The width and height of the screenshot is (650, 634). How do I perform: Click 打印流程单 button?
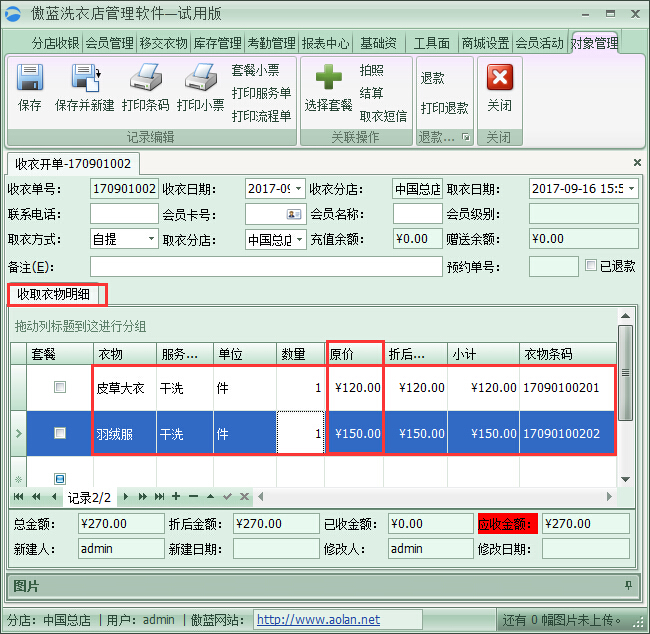261,116
